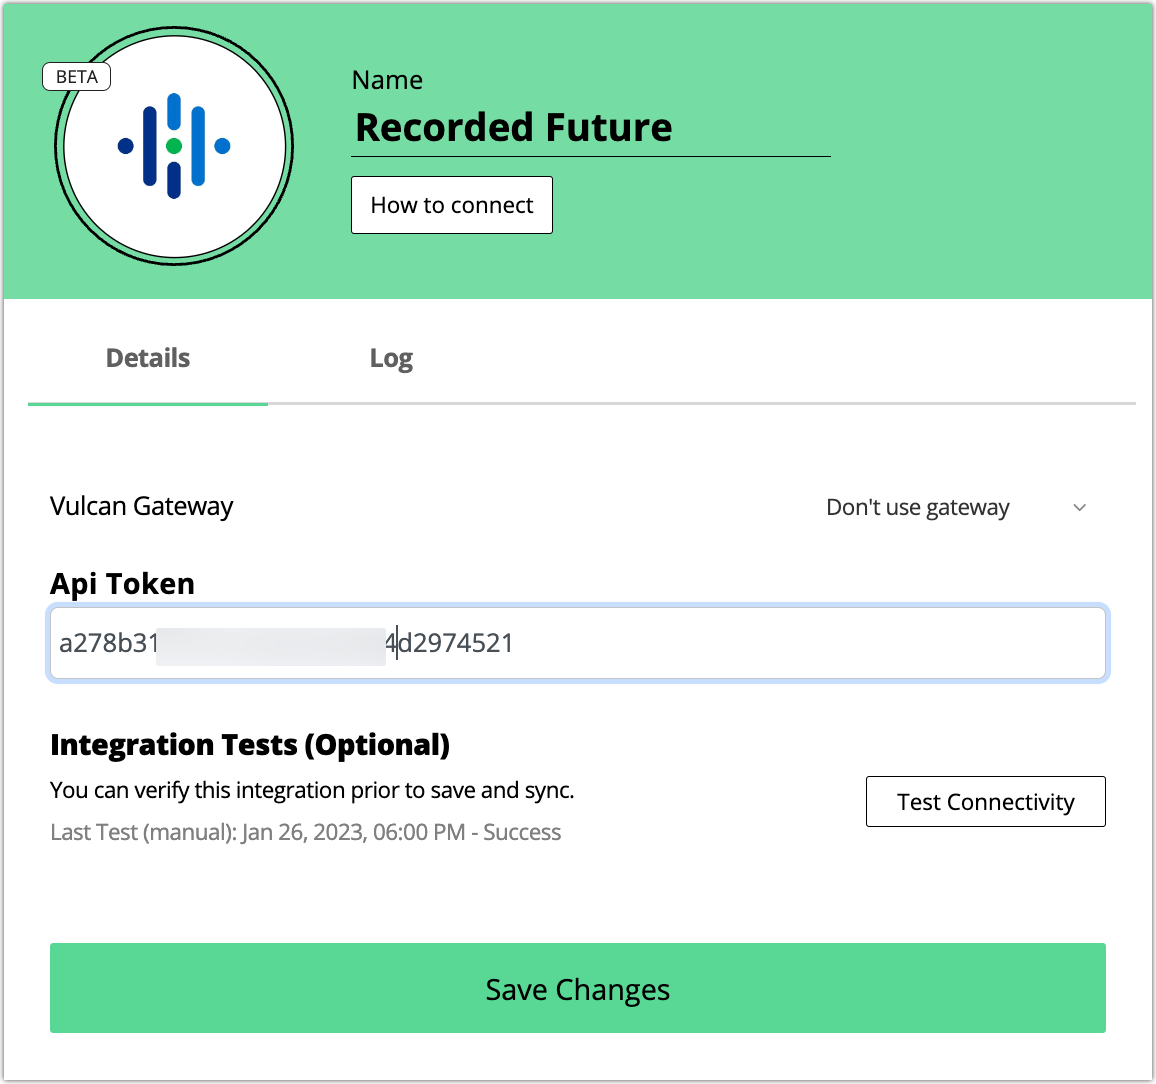Click the redacted portion of the API token
The width and height of the screenshot is (1156, 1084).
[x=270, y=643]
